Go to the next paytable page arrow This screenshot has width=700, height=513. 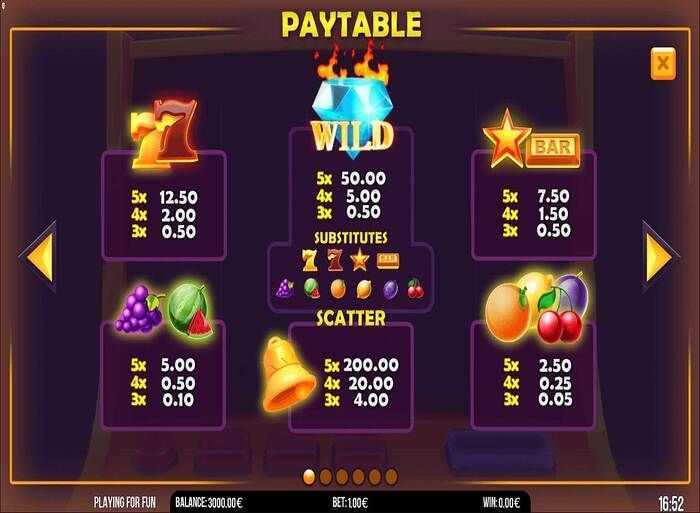660,257
